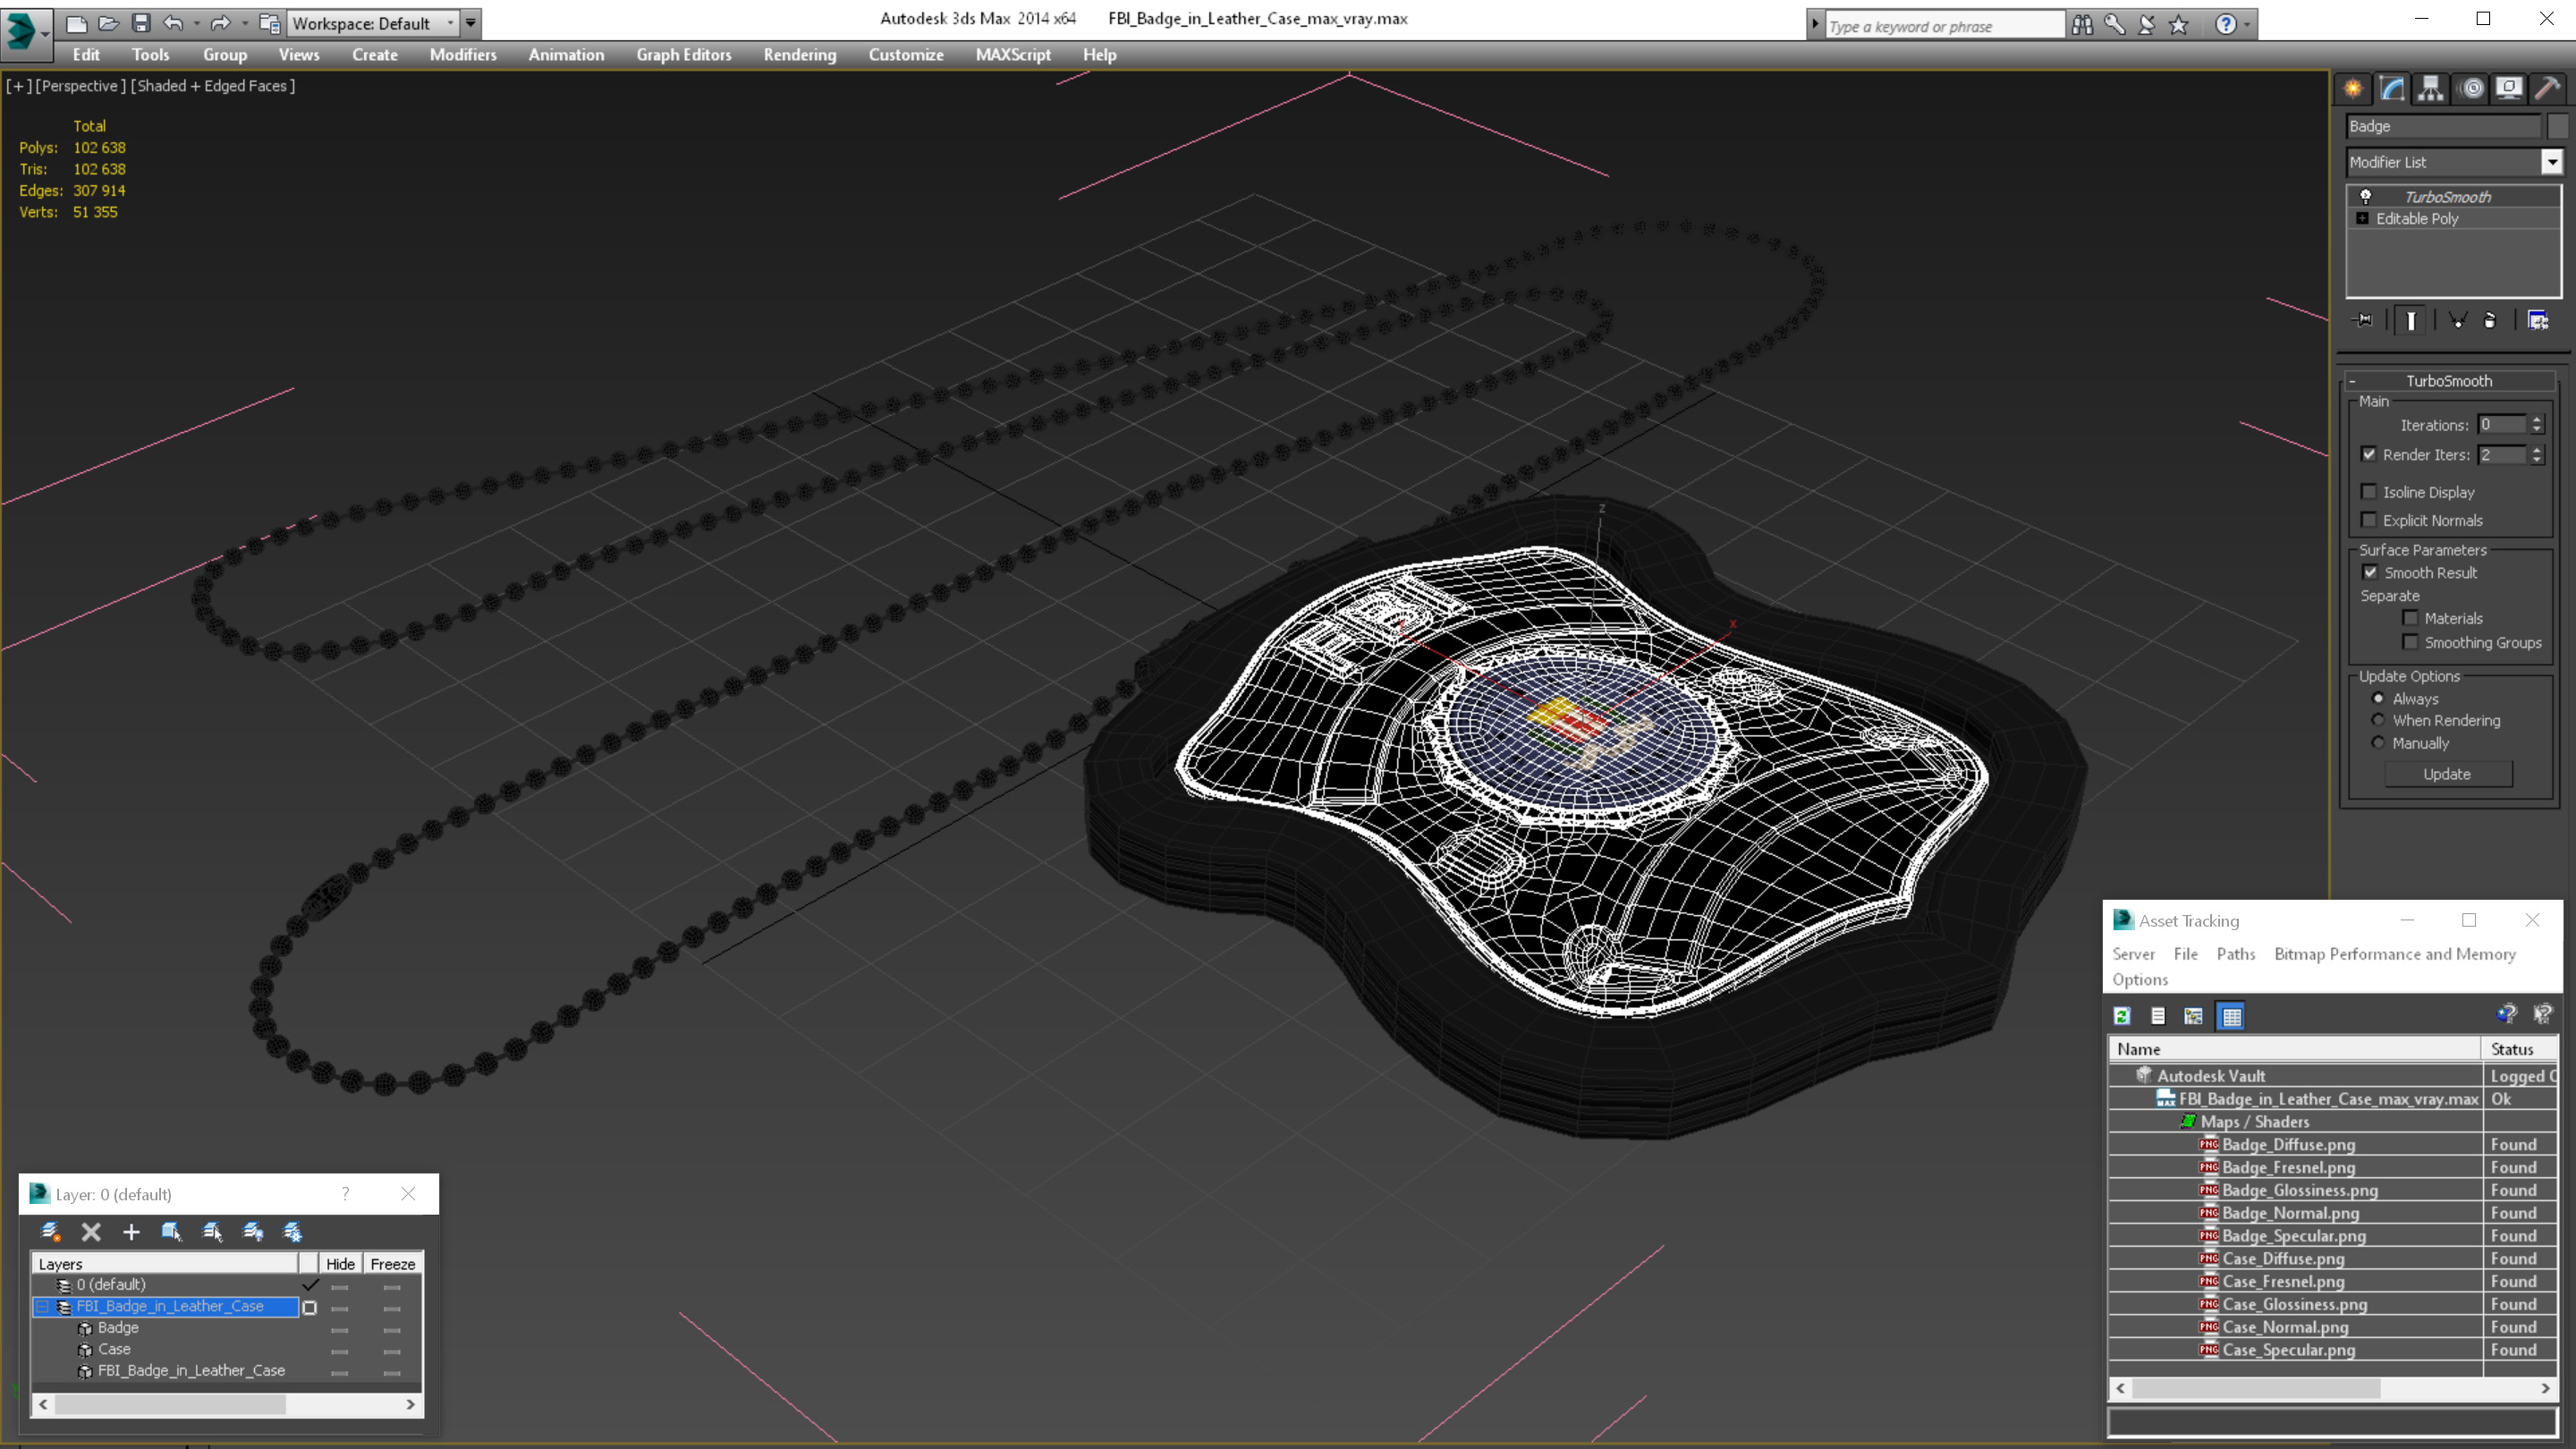The image size is (2576, 1449).
Task: Open the Help icon dropdown arrow
Action: 2248,24
